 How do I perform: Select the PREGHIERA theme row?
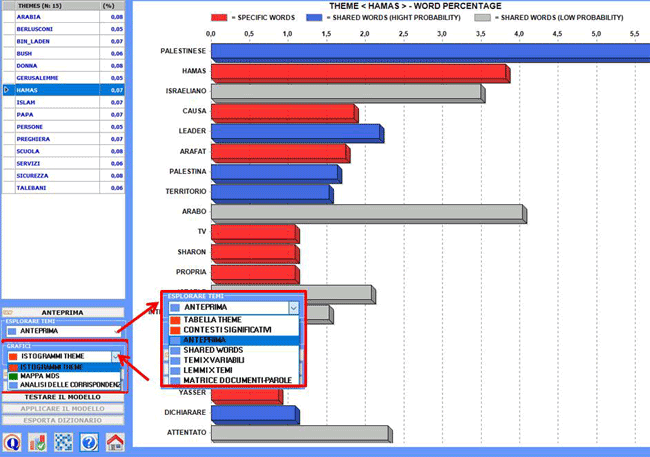pos(63,139)
